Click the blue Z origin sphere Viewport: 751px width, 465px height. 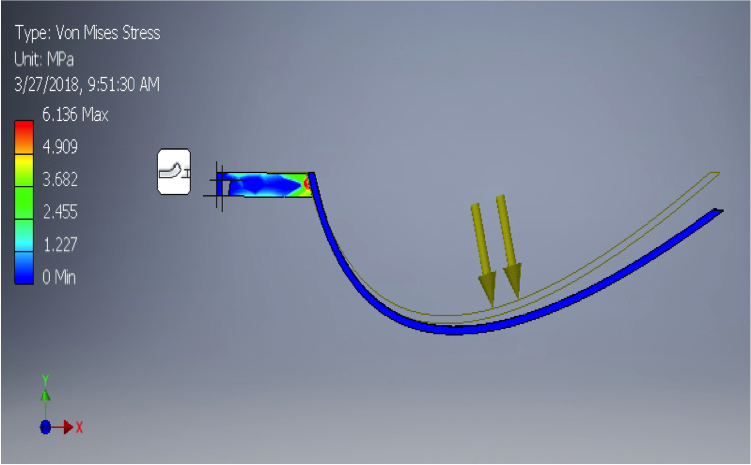45,427
